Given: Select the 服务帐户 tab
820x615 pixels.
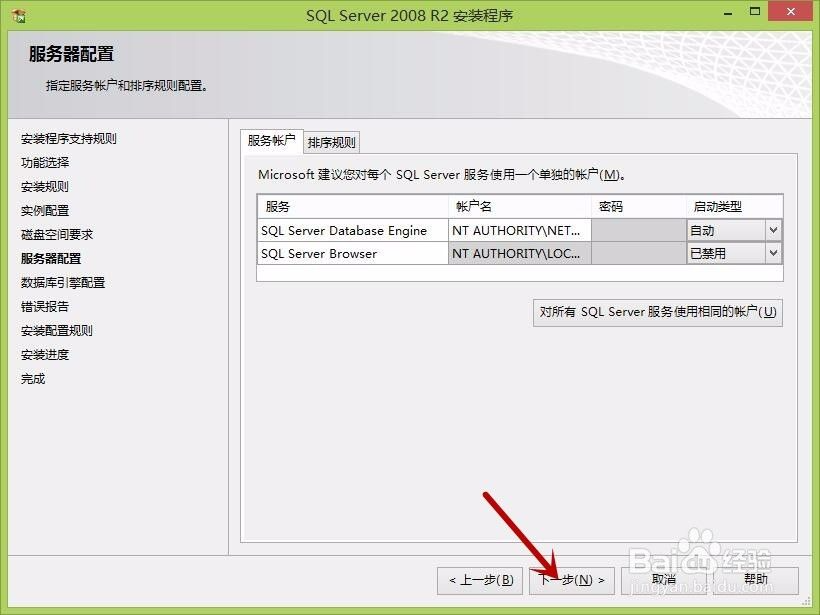Looking at the screenshot, I should click(272, 141).
